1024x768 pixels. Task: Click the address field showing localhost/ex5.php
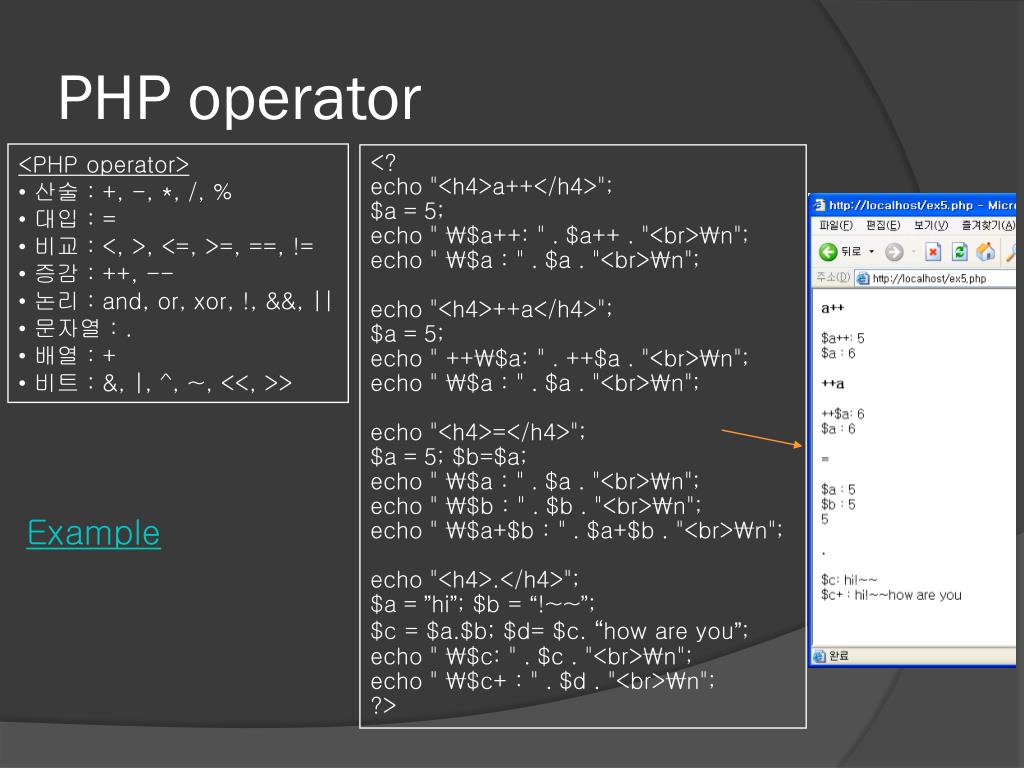tap(935, 279)
